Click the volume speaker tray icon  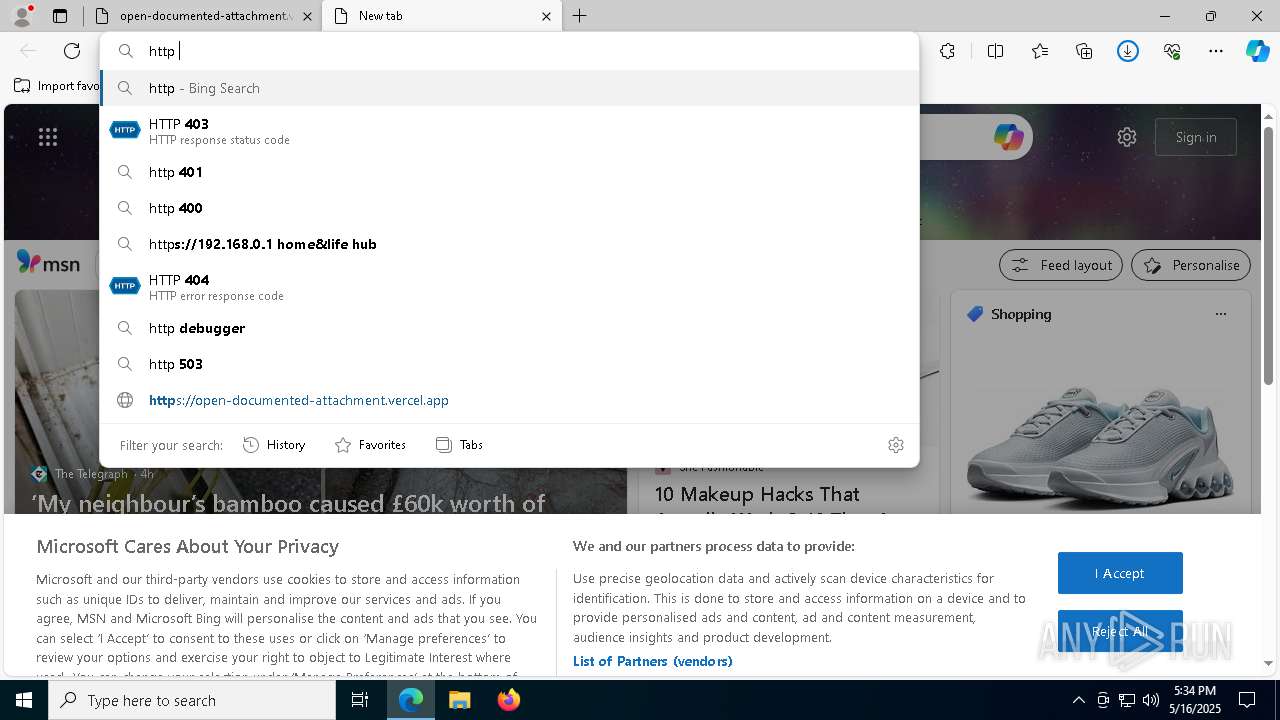[x=1150, y=700]
